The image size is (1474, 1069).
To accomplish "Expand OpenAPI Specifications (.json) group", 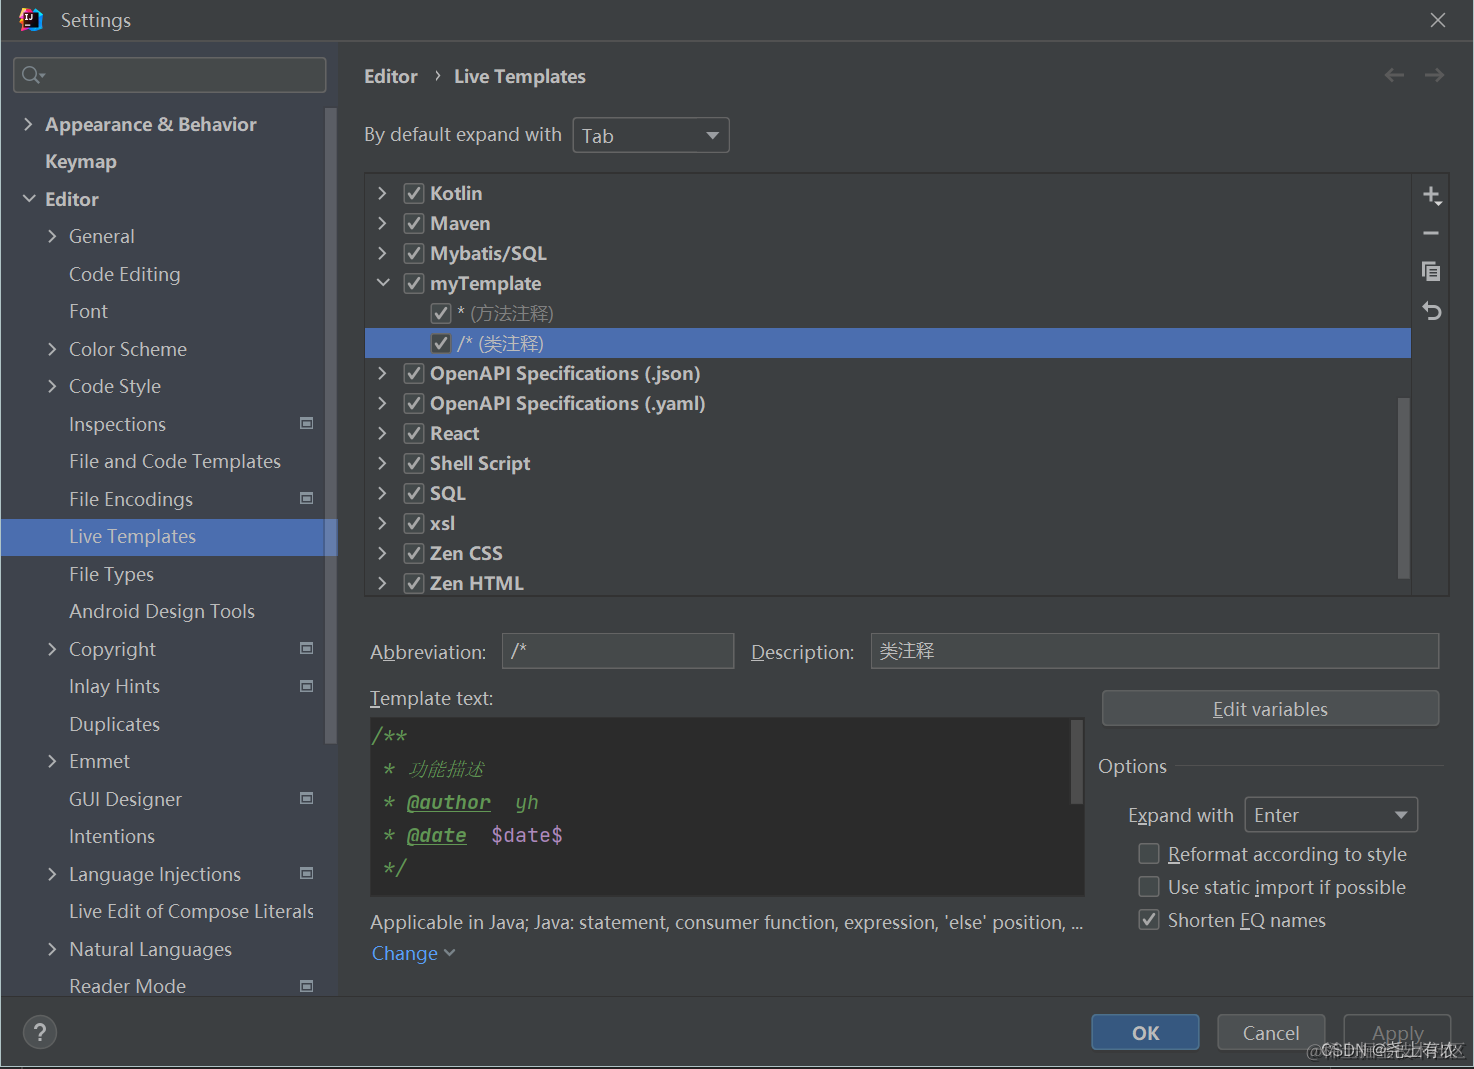I will [382, 373].
